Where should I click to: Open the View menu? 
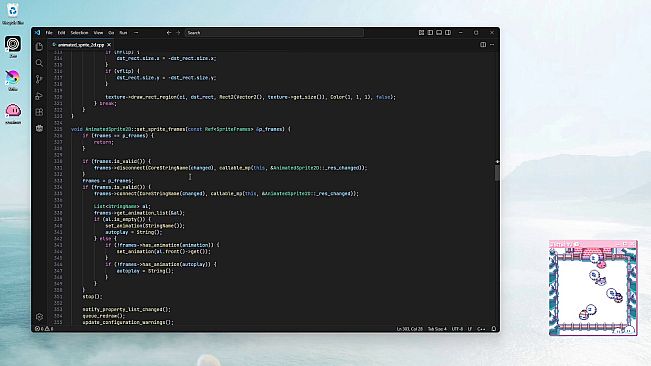(x=98, y=32)
